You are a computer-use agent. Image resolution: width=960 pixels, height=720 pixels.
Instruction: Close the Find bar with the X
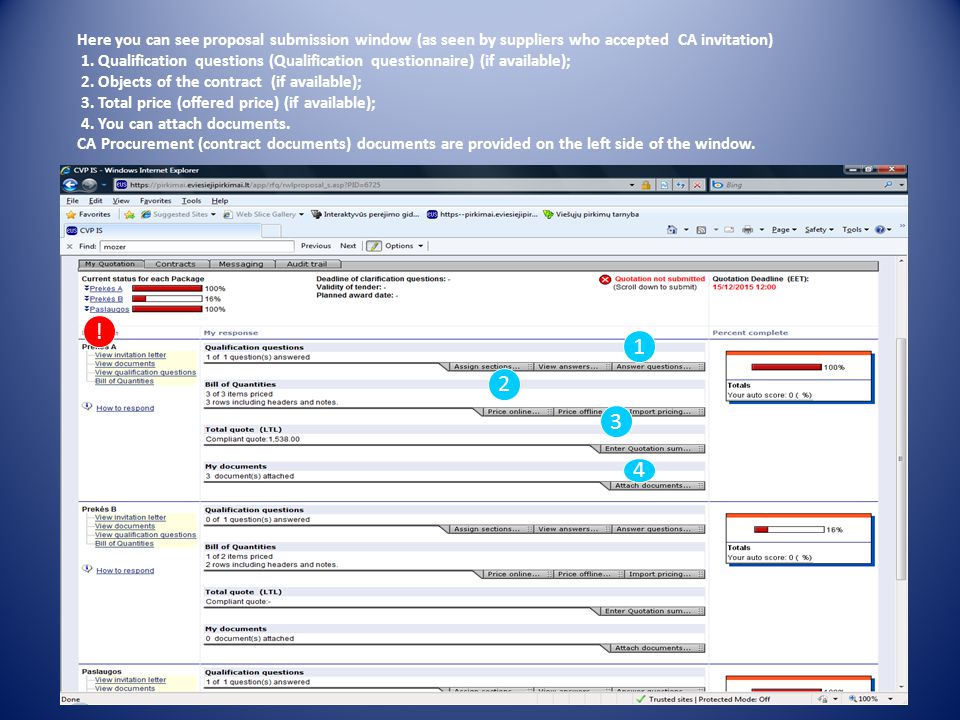(69, 246)
